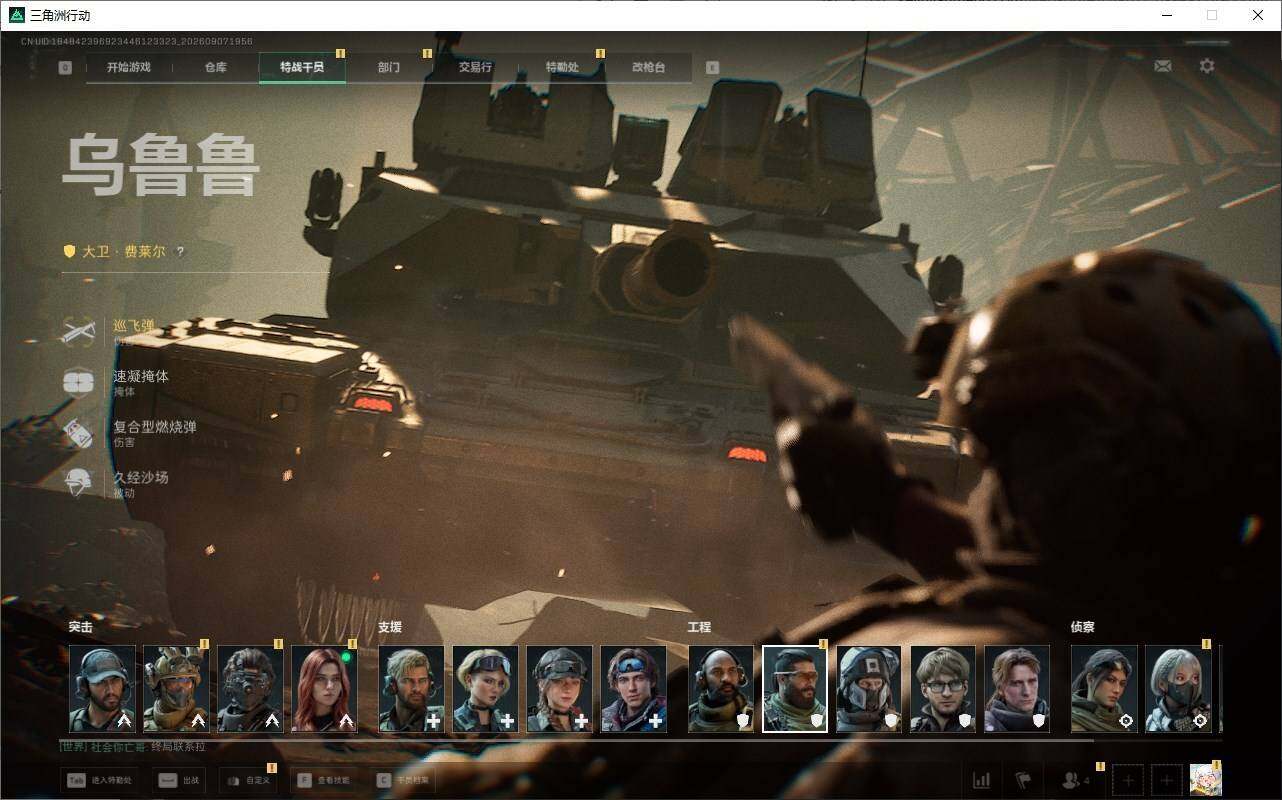Screen dimensions: 1282x800
Task: Switch to the 改枪台 tab
Action: [648, 68]
